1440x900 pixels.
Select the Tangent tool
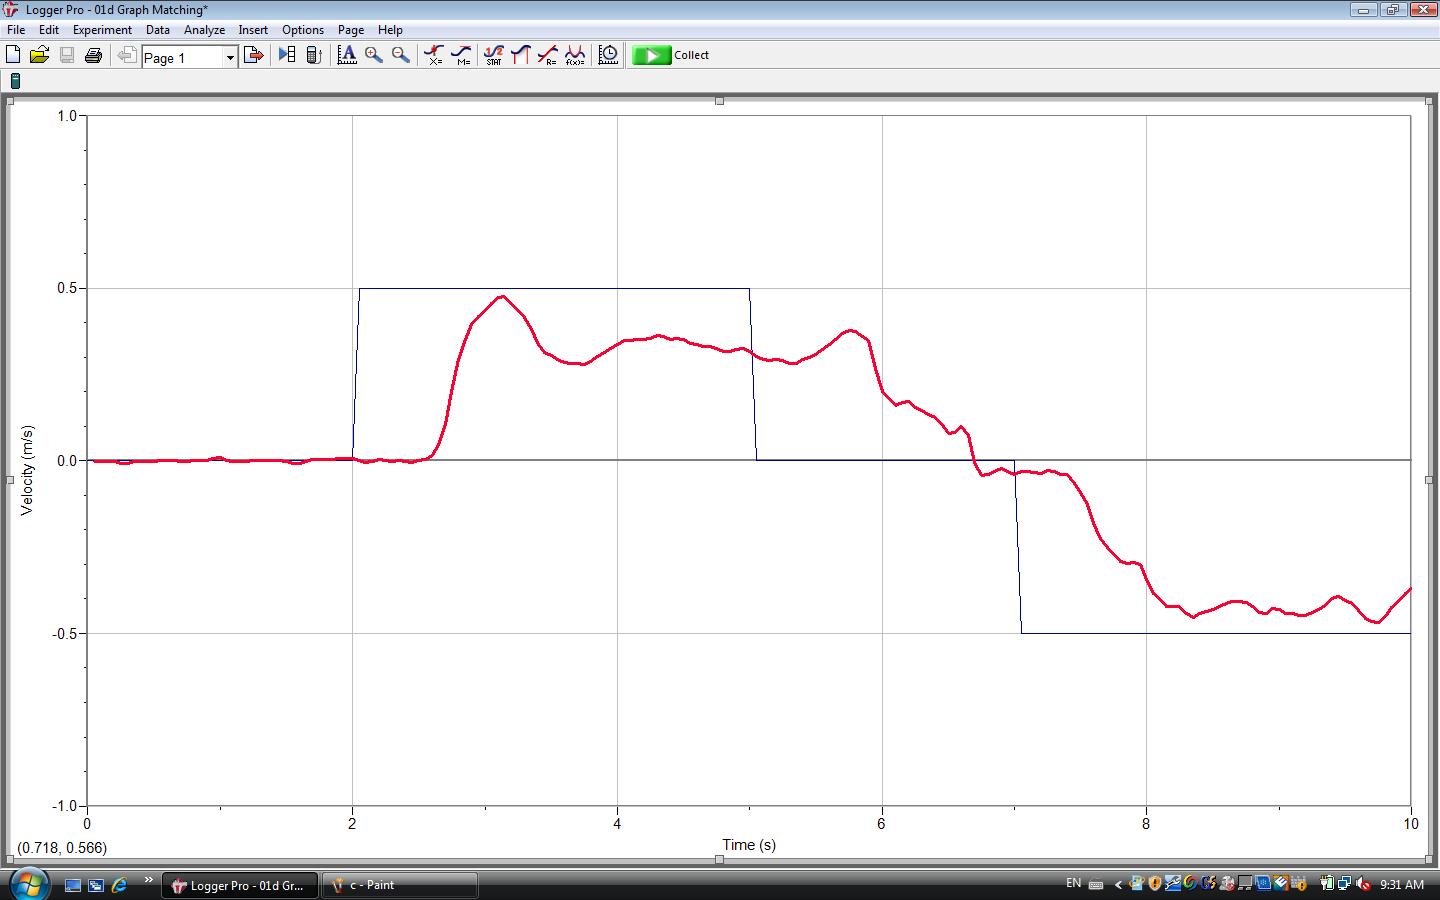click(461, 54)
